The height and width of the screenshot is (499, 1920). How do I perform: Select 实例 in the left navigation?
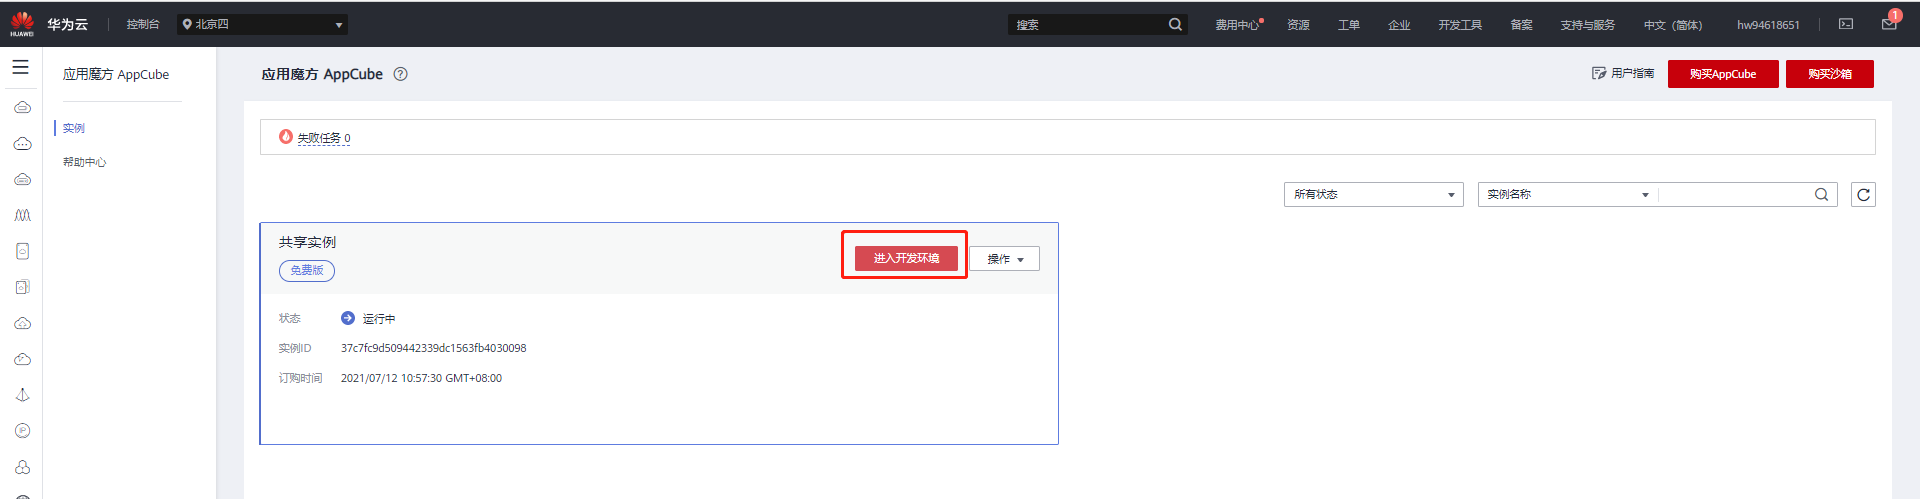tap(74, 128)
